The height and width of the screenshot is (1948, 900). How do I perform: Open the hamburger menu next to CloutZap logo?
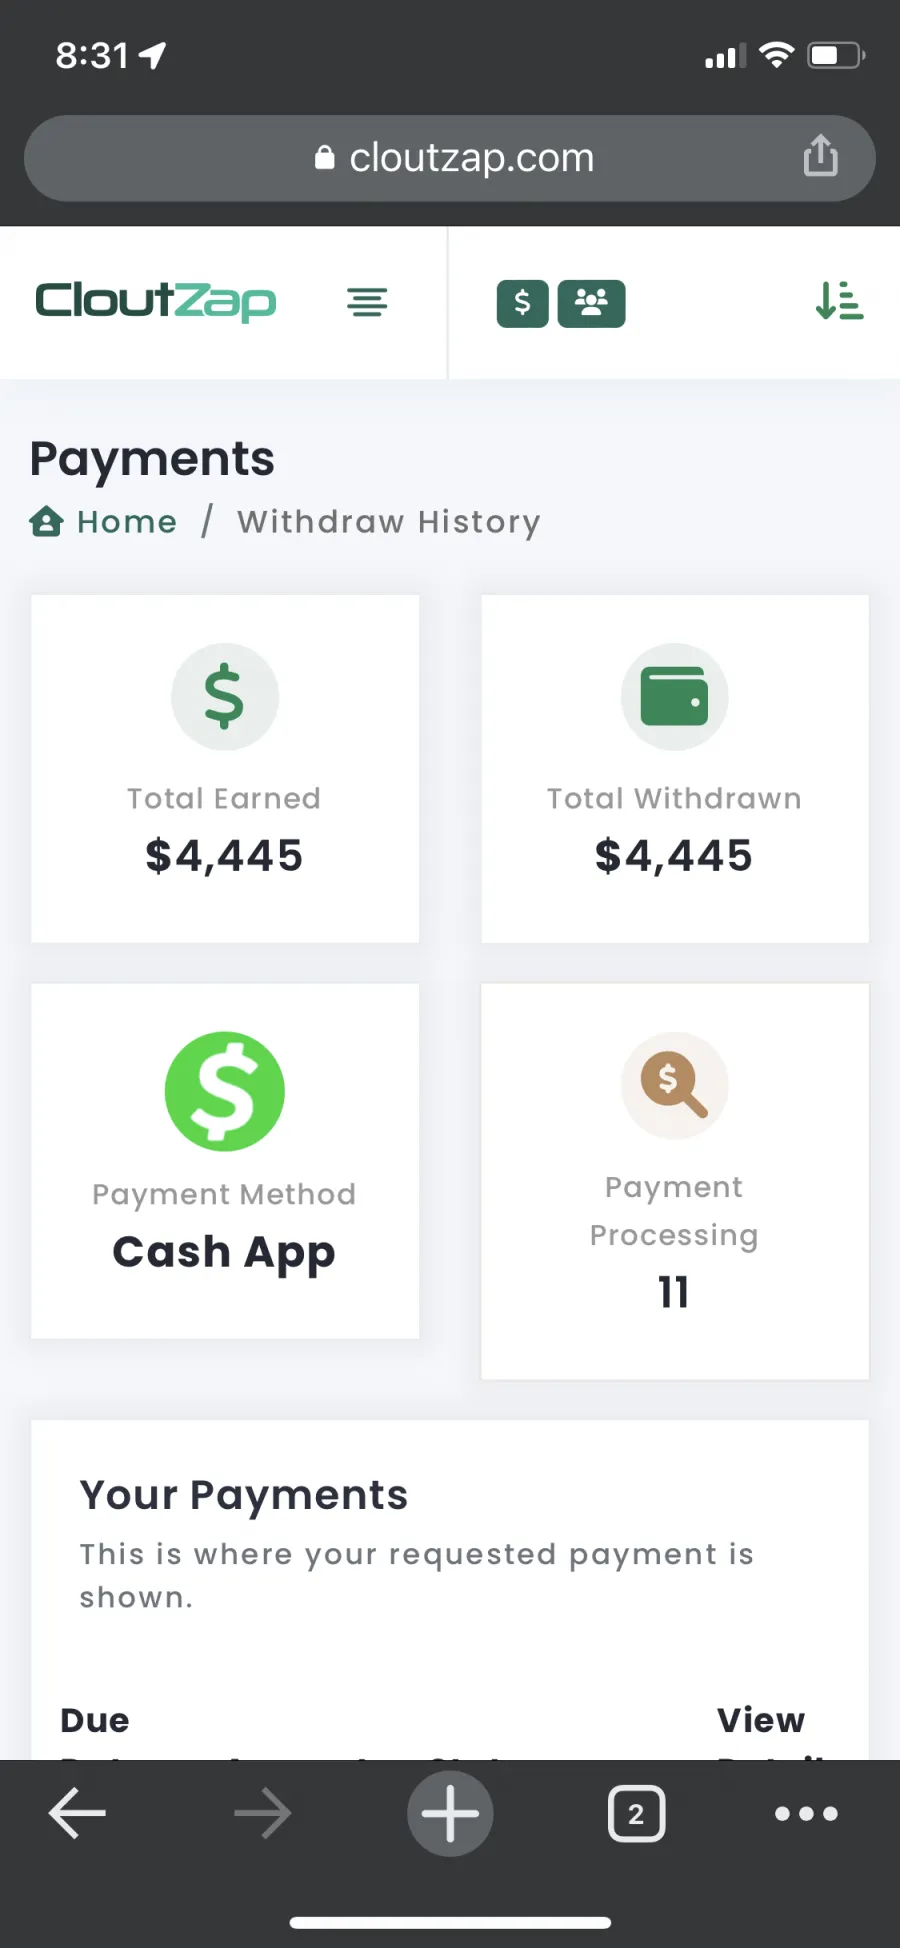367,302
